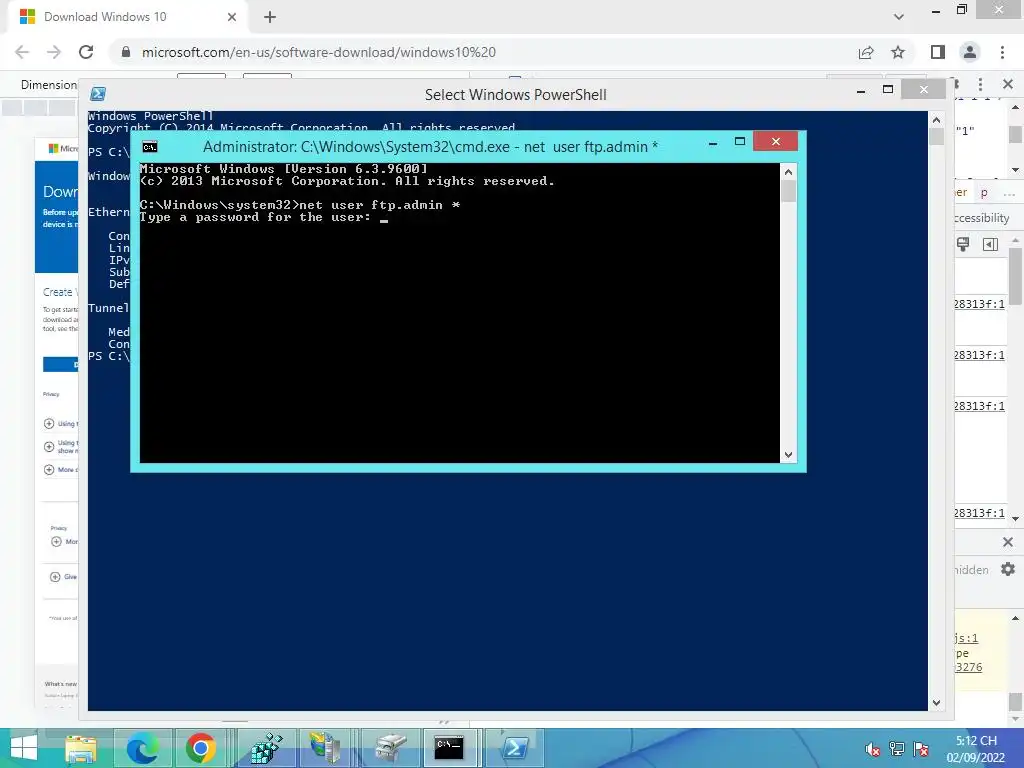Reload the Microsoft download page

(86, 52)
